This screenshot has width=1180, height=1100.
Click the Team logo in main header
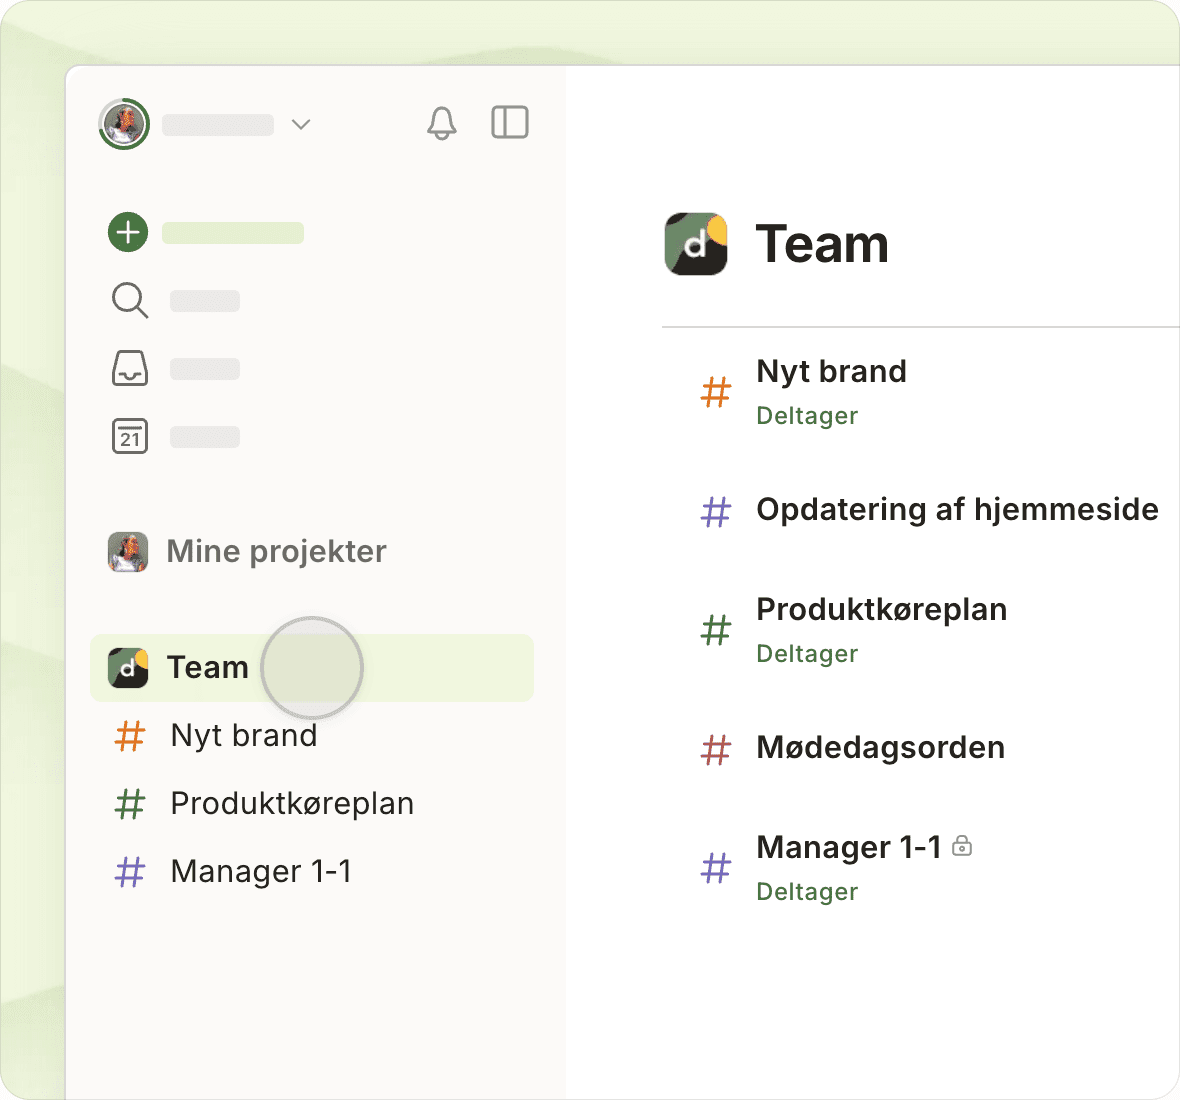point(696,244)
